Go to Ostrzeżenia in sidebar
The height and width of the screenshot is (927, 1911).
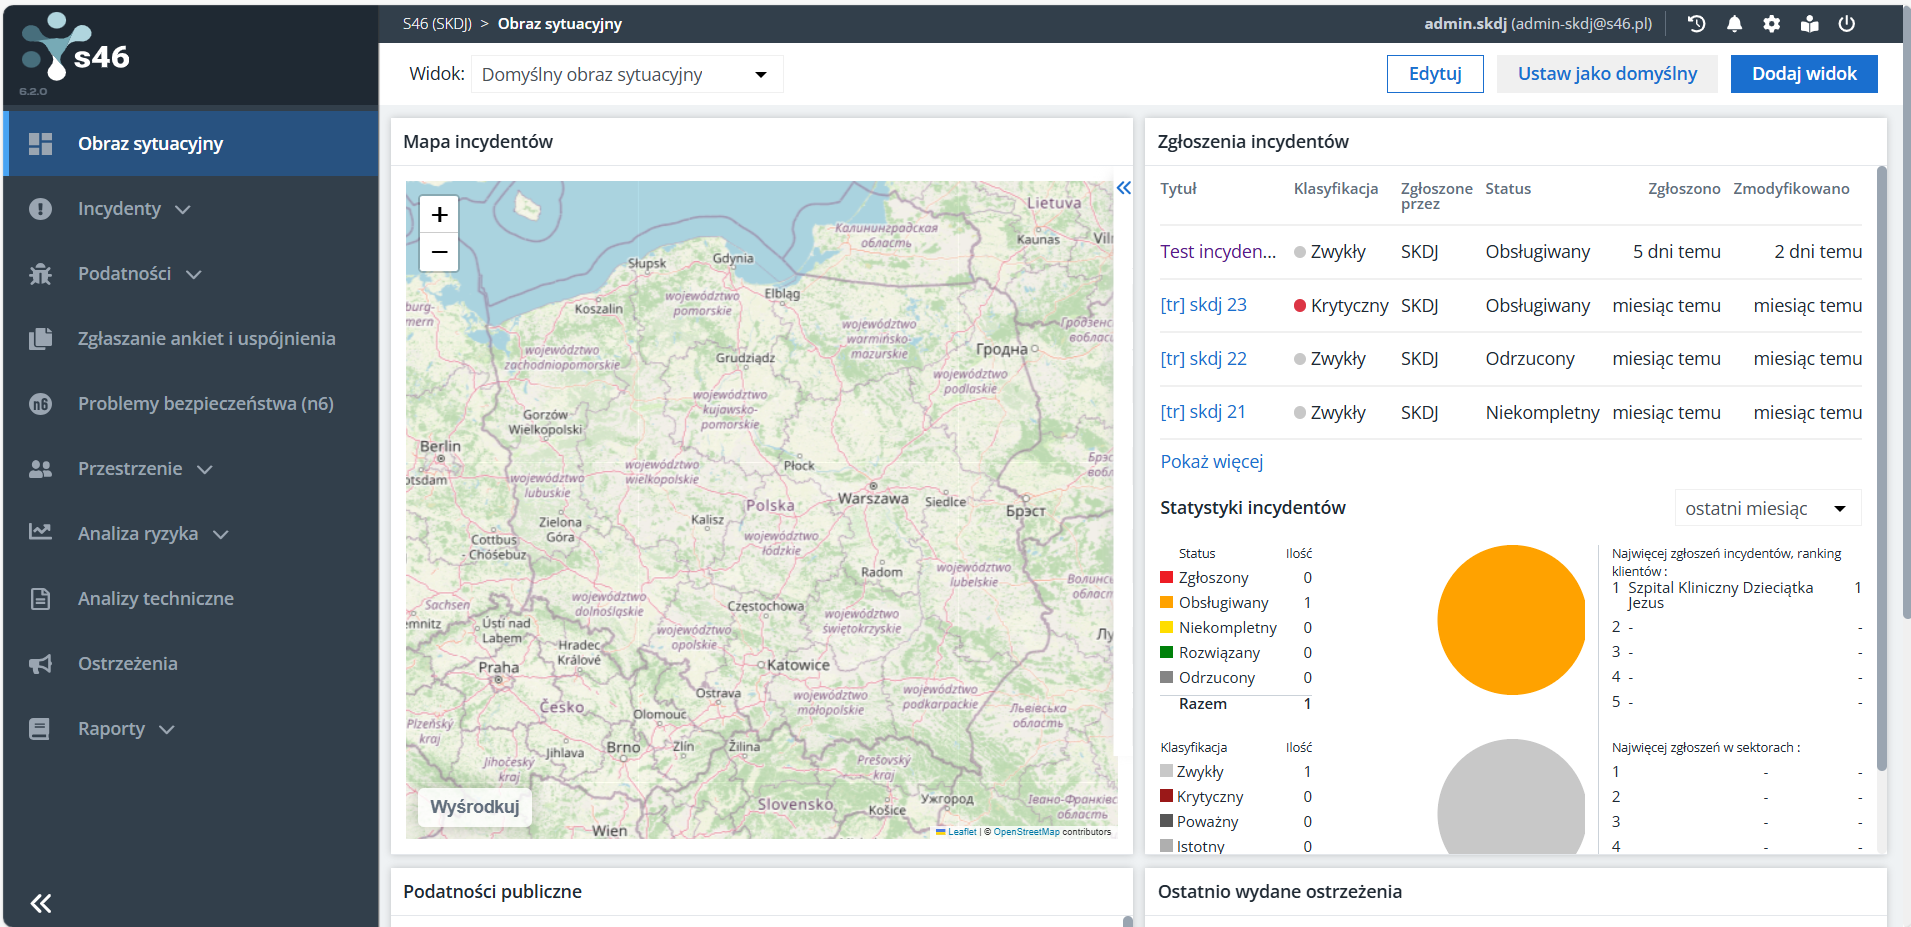point(127,664)
